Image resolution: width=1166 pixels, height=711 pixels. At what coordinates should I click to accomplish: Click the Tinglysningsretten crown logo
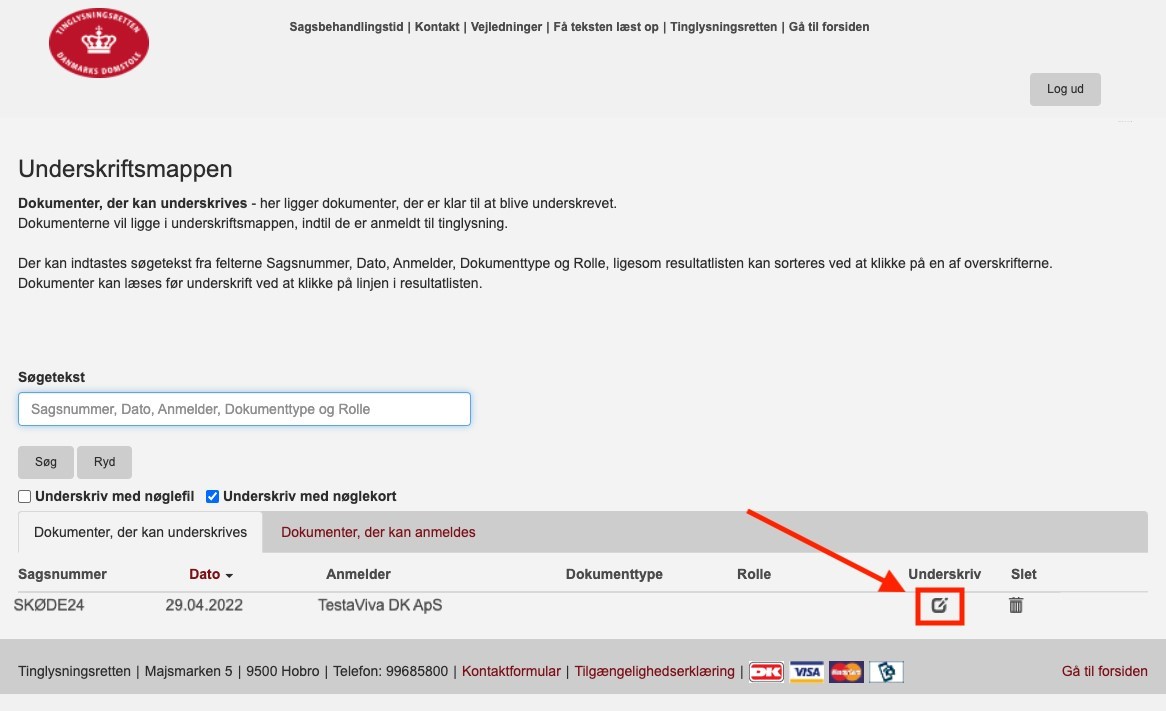click(99, 45)
